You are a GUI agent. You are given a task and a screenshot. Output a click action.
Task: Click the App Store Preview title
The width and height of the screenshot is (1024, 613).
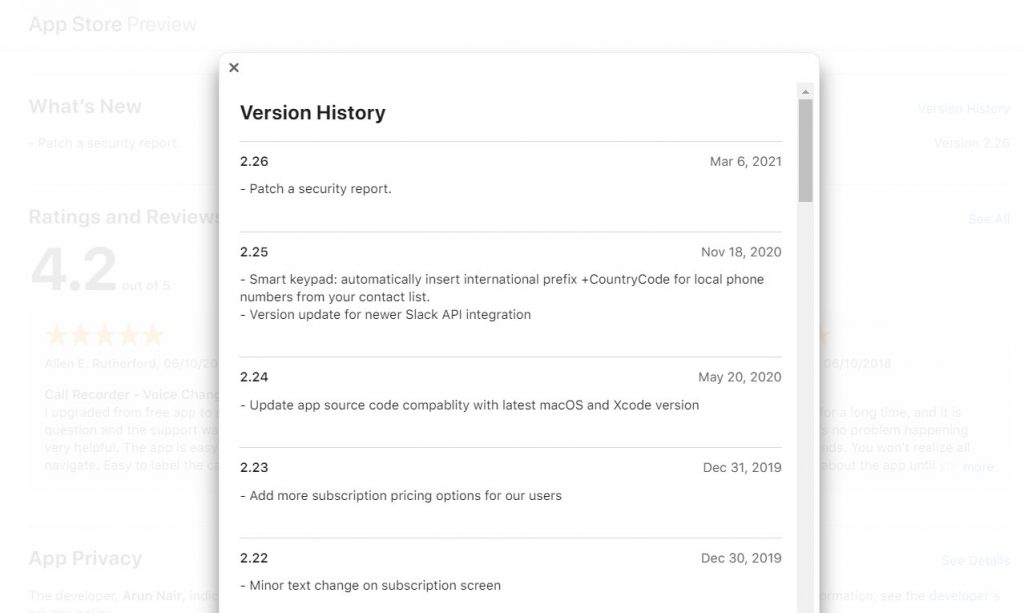[x=112, y=24]
